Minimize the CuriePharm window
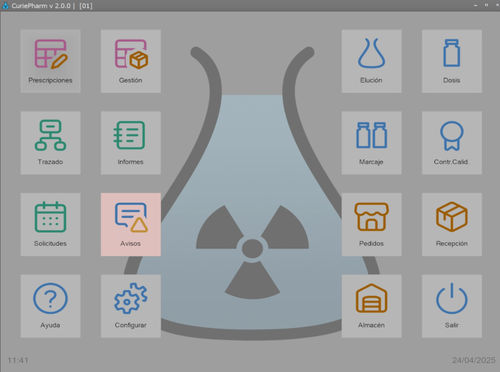Image resolution: width=500 pixels, height=372 pixels. pyautogui.click(x=476, y=5)
